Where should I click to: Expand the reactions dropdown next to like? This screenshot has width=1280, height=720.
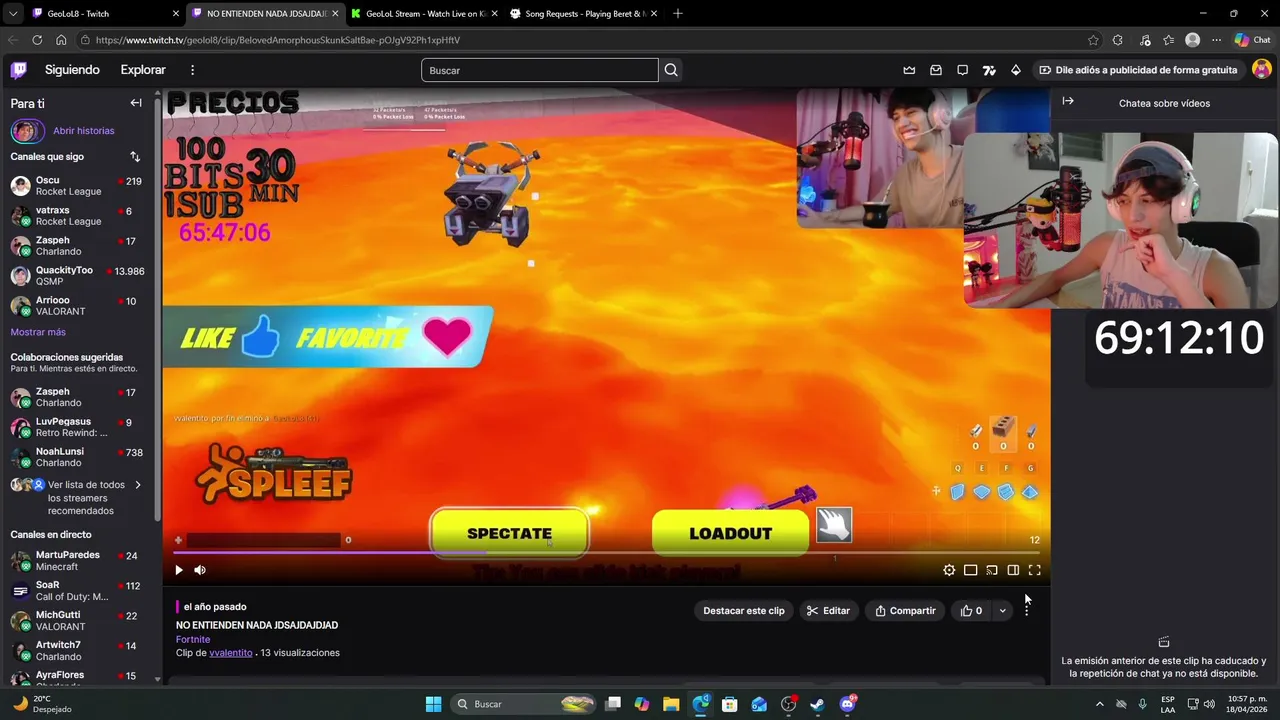click(x=1002, y=610)
